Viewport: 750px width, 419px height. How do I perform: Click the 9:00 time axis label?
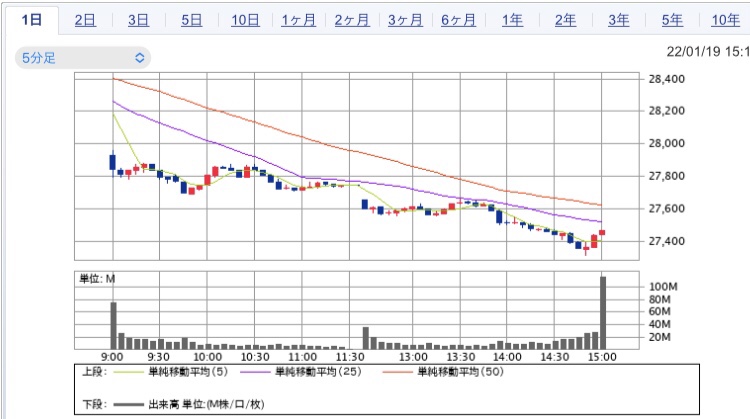click(112, 357)
